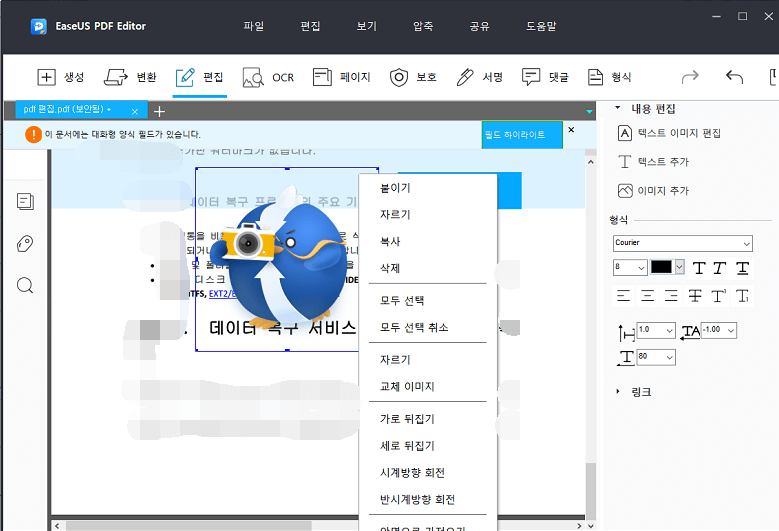Toggle italic text formatting
This screenshot has height=531, width=779.
(x=720, y=268)
